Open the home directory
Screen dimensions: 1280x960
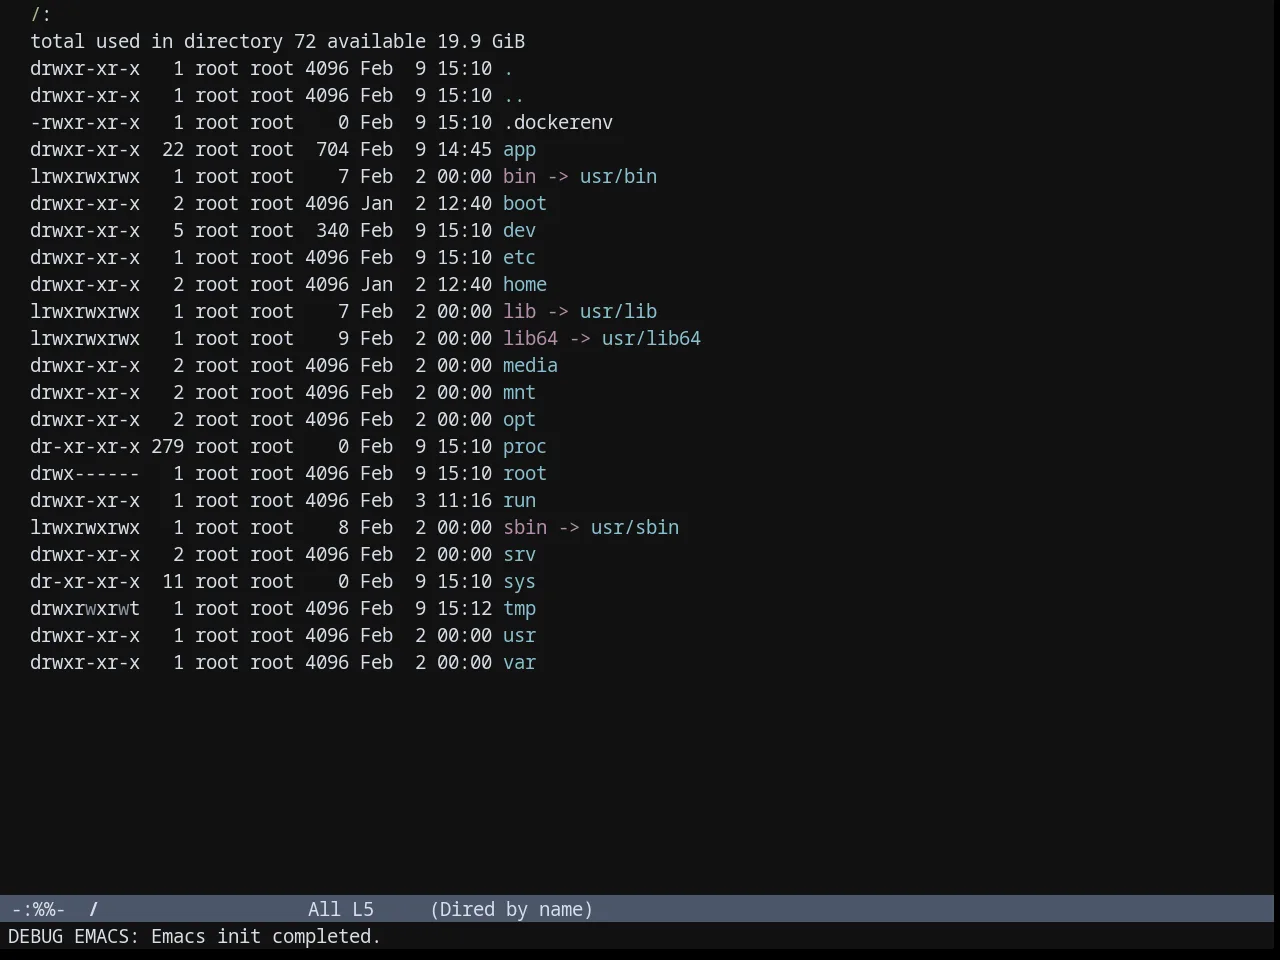(x=525, y=285)
